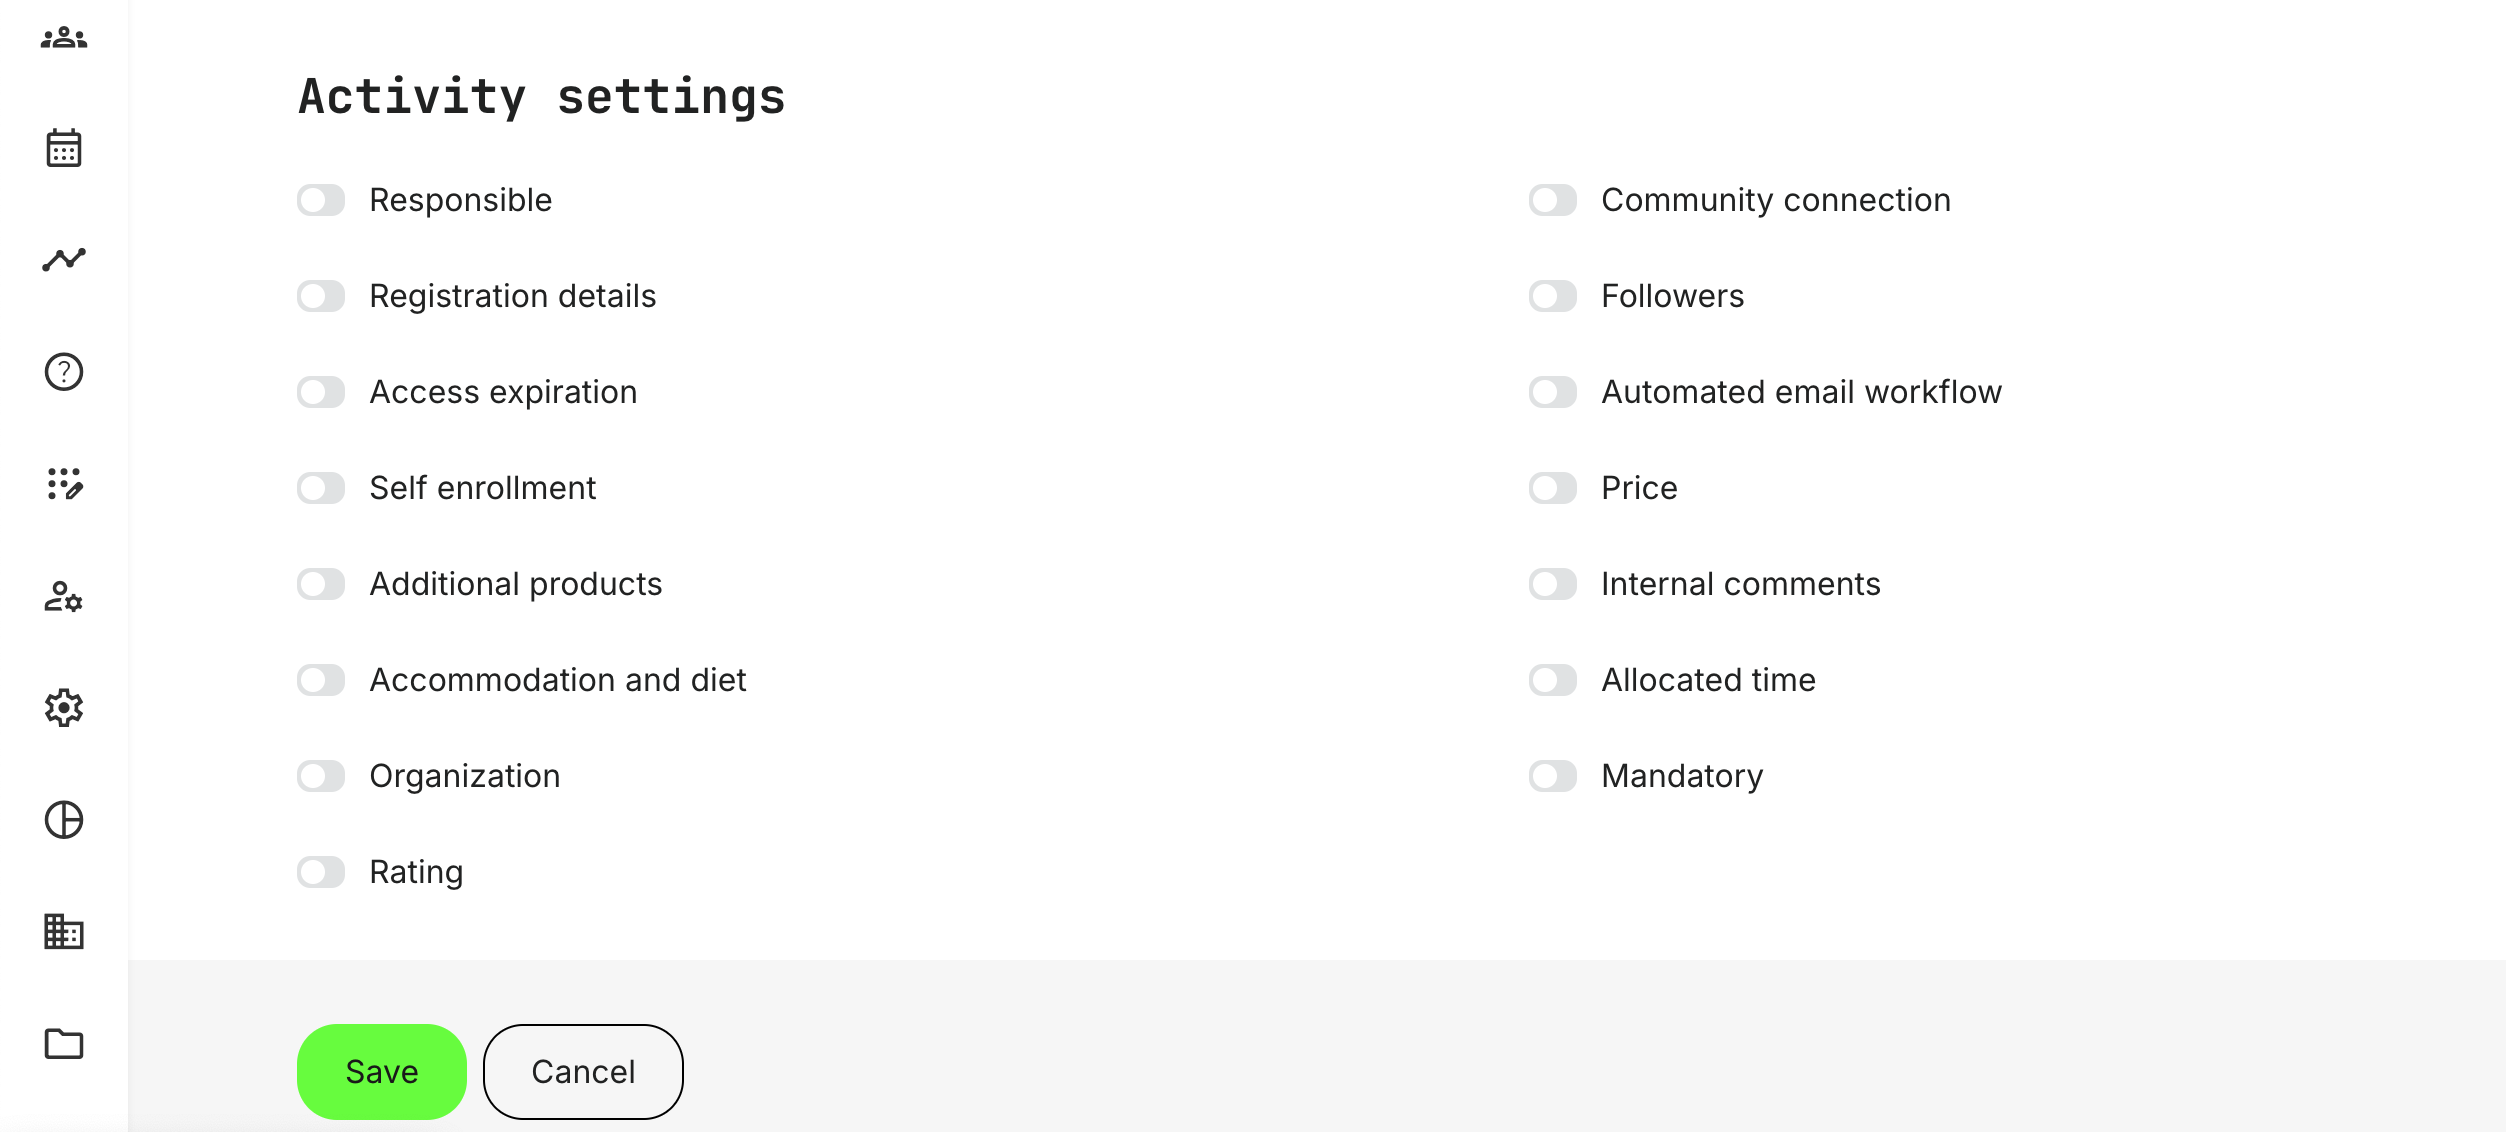Enable the Rating toggle

[321, 872]
